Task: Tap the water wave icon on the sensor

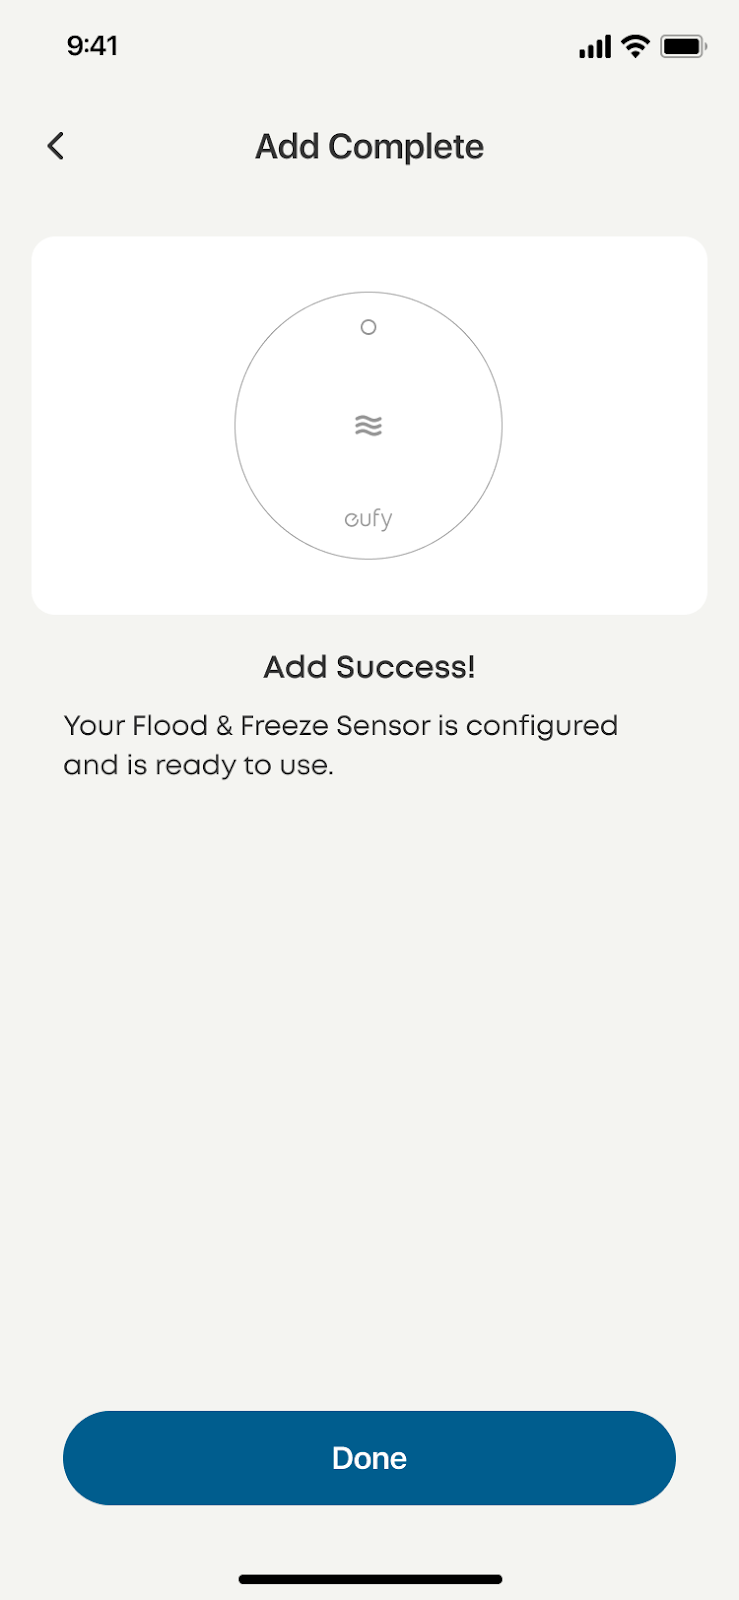Action: click(368, 426)
